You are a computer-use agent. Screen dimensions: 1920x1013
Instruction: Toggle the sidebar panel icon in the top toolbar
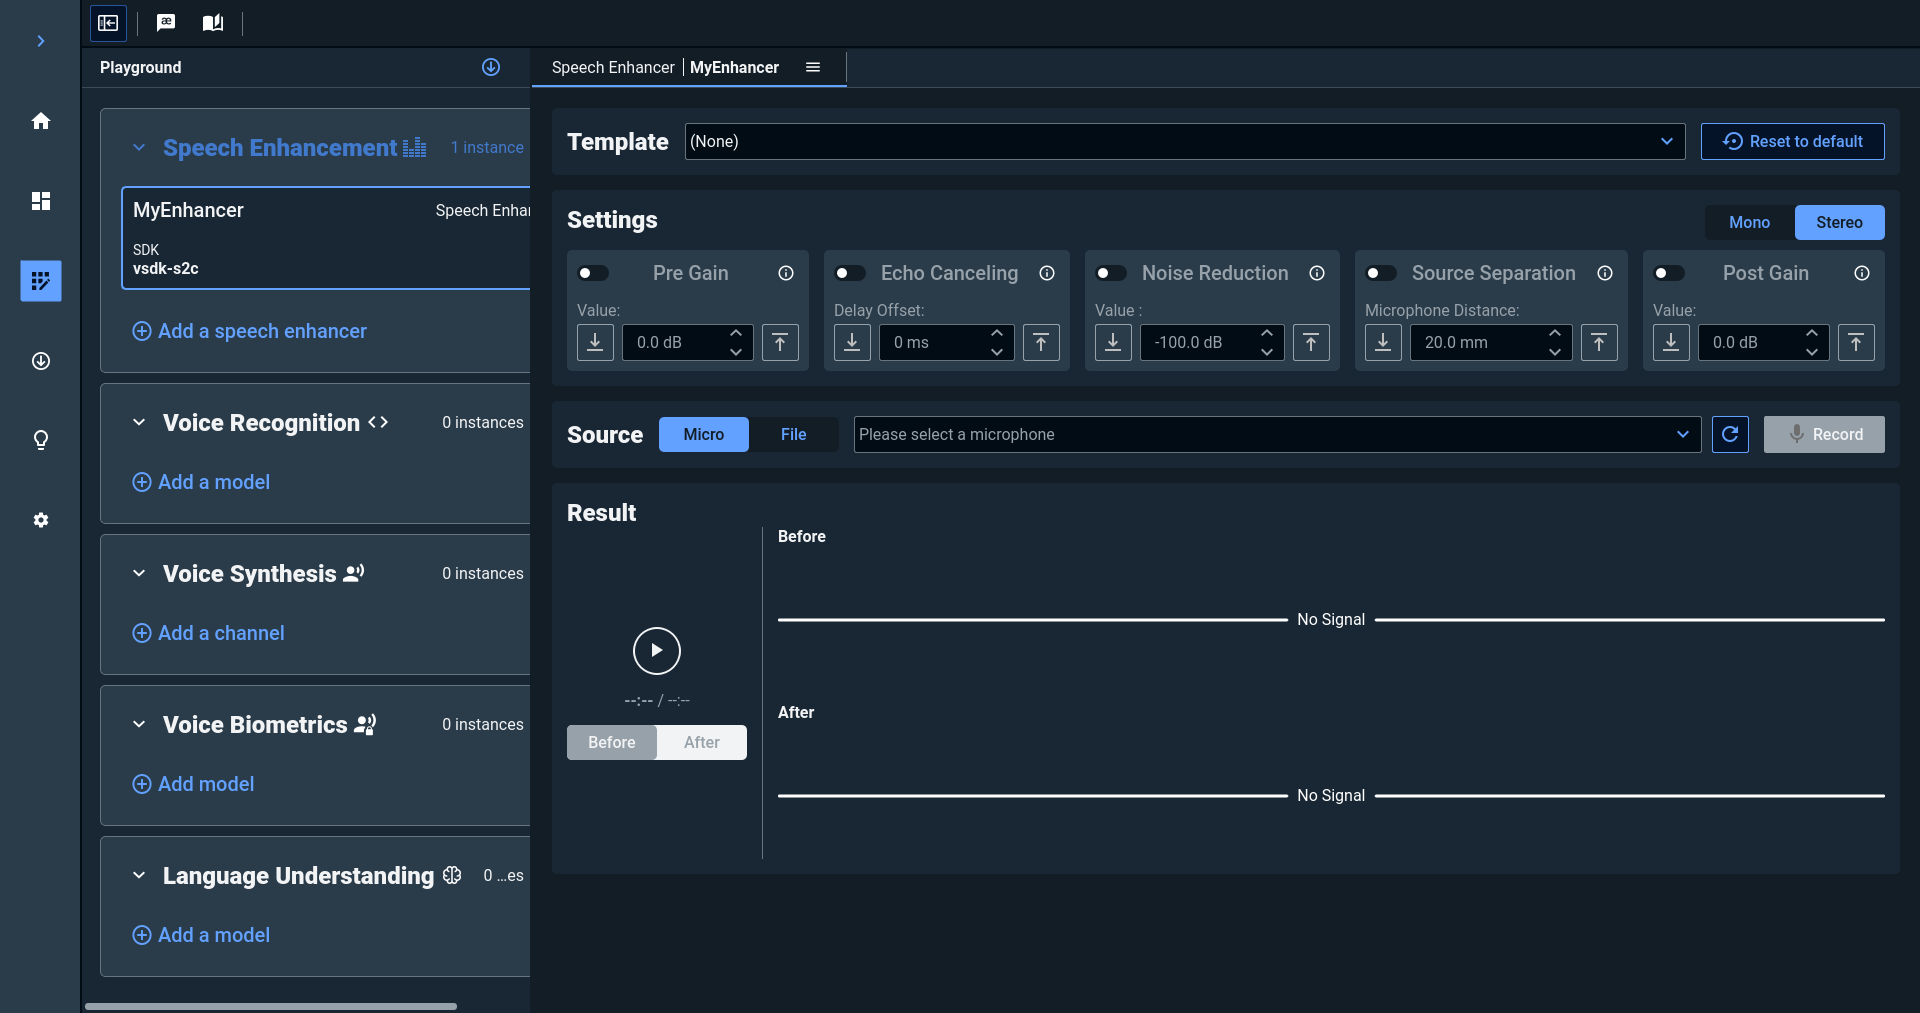108,23
